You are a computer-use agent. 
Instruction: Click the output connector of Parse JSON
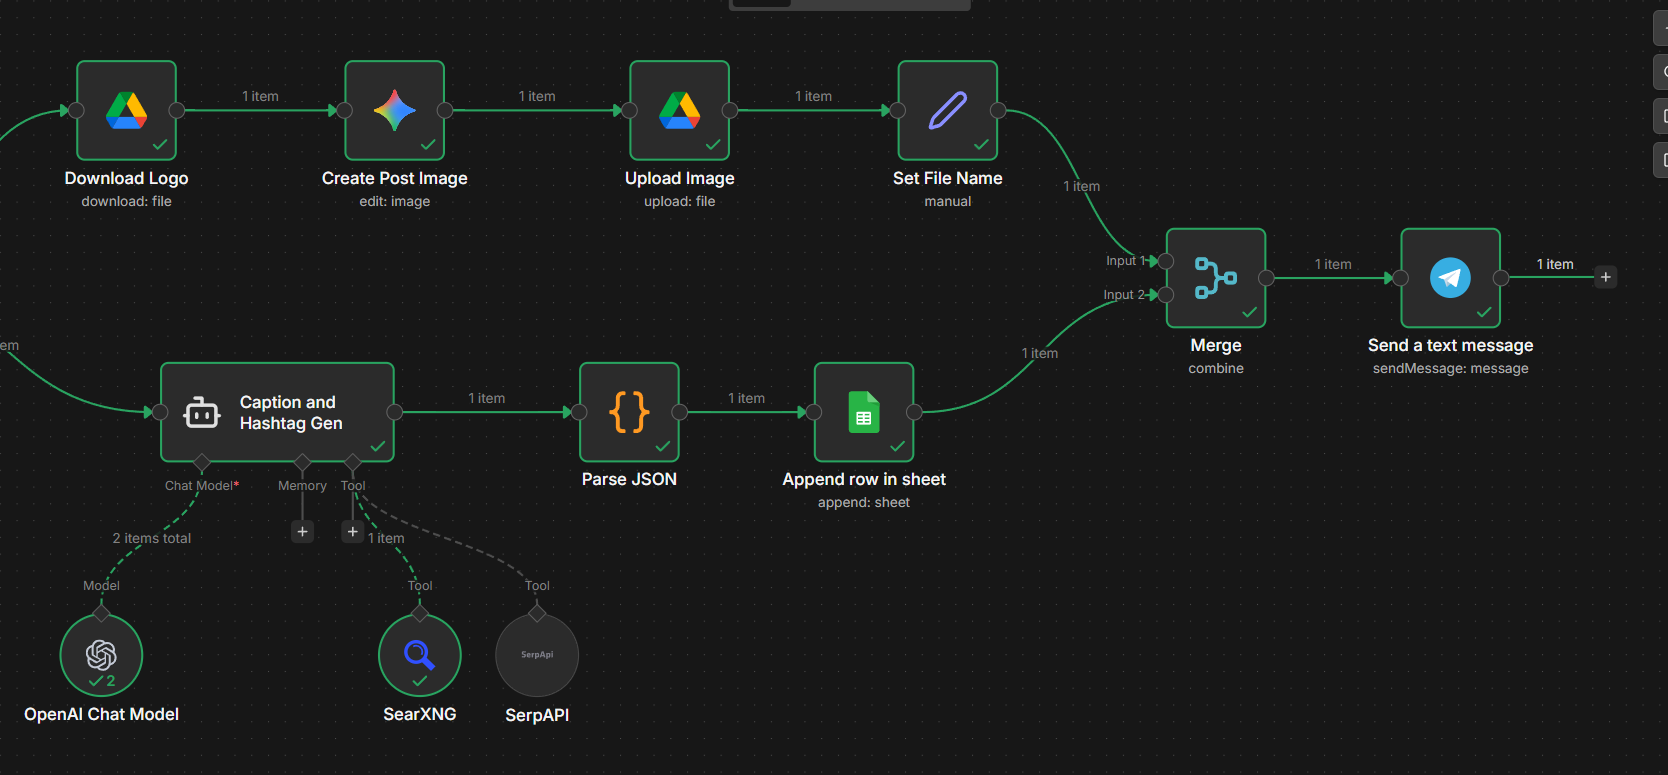[x=680, y=412]
